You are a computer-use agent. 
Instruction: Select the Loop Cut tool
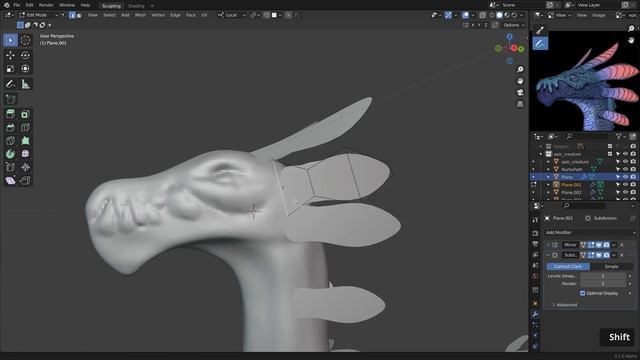[25, 128]
